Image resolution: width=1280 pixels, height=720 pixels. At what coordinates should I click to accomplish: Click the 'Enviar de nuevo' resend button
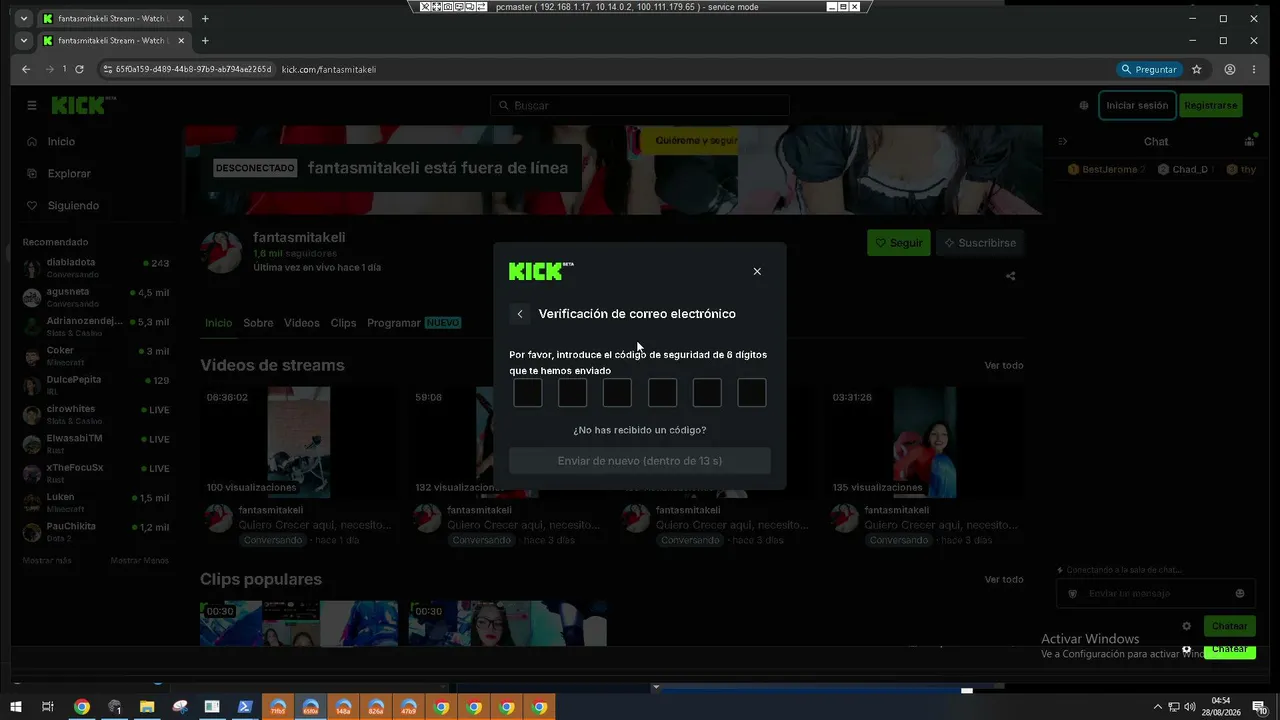(640, 461)
